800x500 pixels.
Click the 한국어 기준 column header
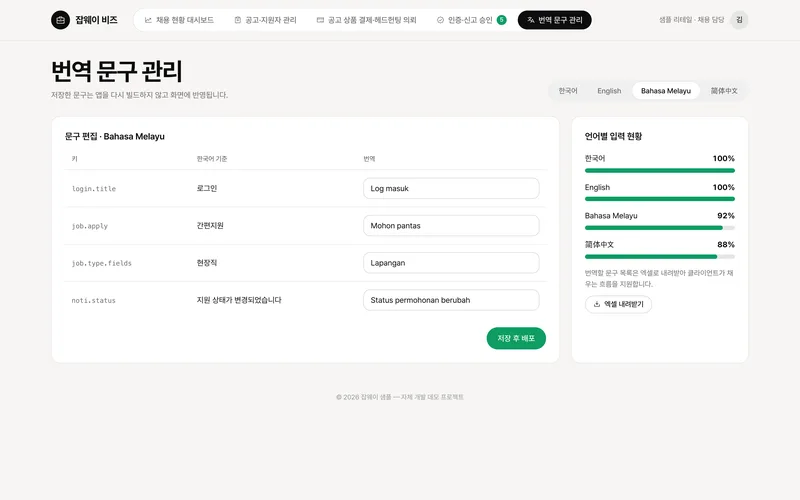(x=212, y=159)
